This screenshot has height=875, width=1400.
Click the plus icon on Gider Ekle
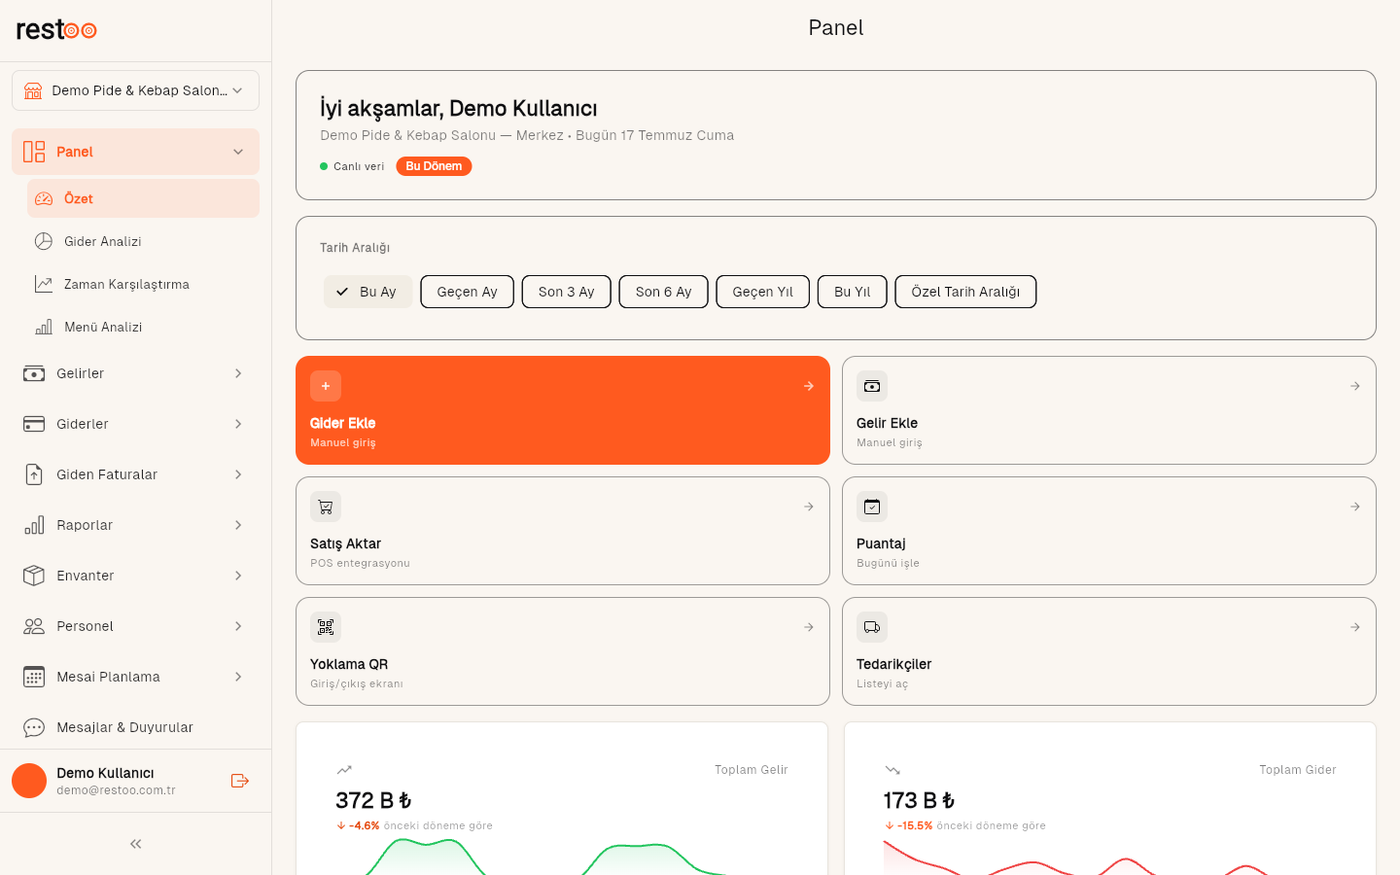(326, 386)
